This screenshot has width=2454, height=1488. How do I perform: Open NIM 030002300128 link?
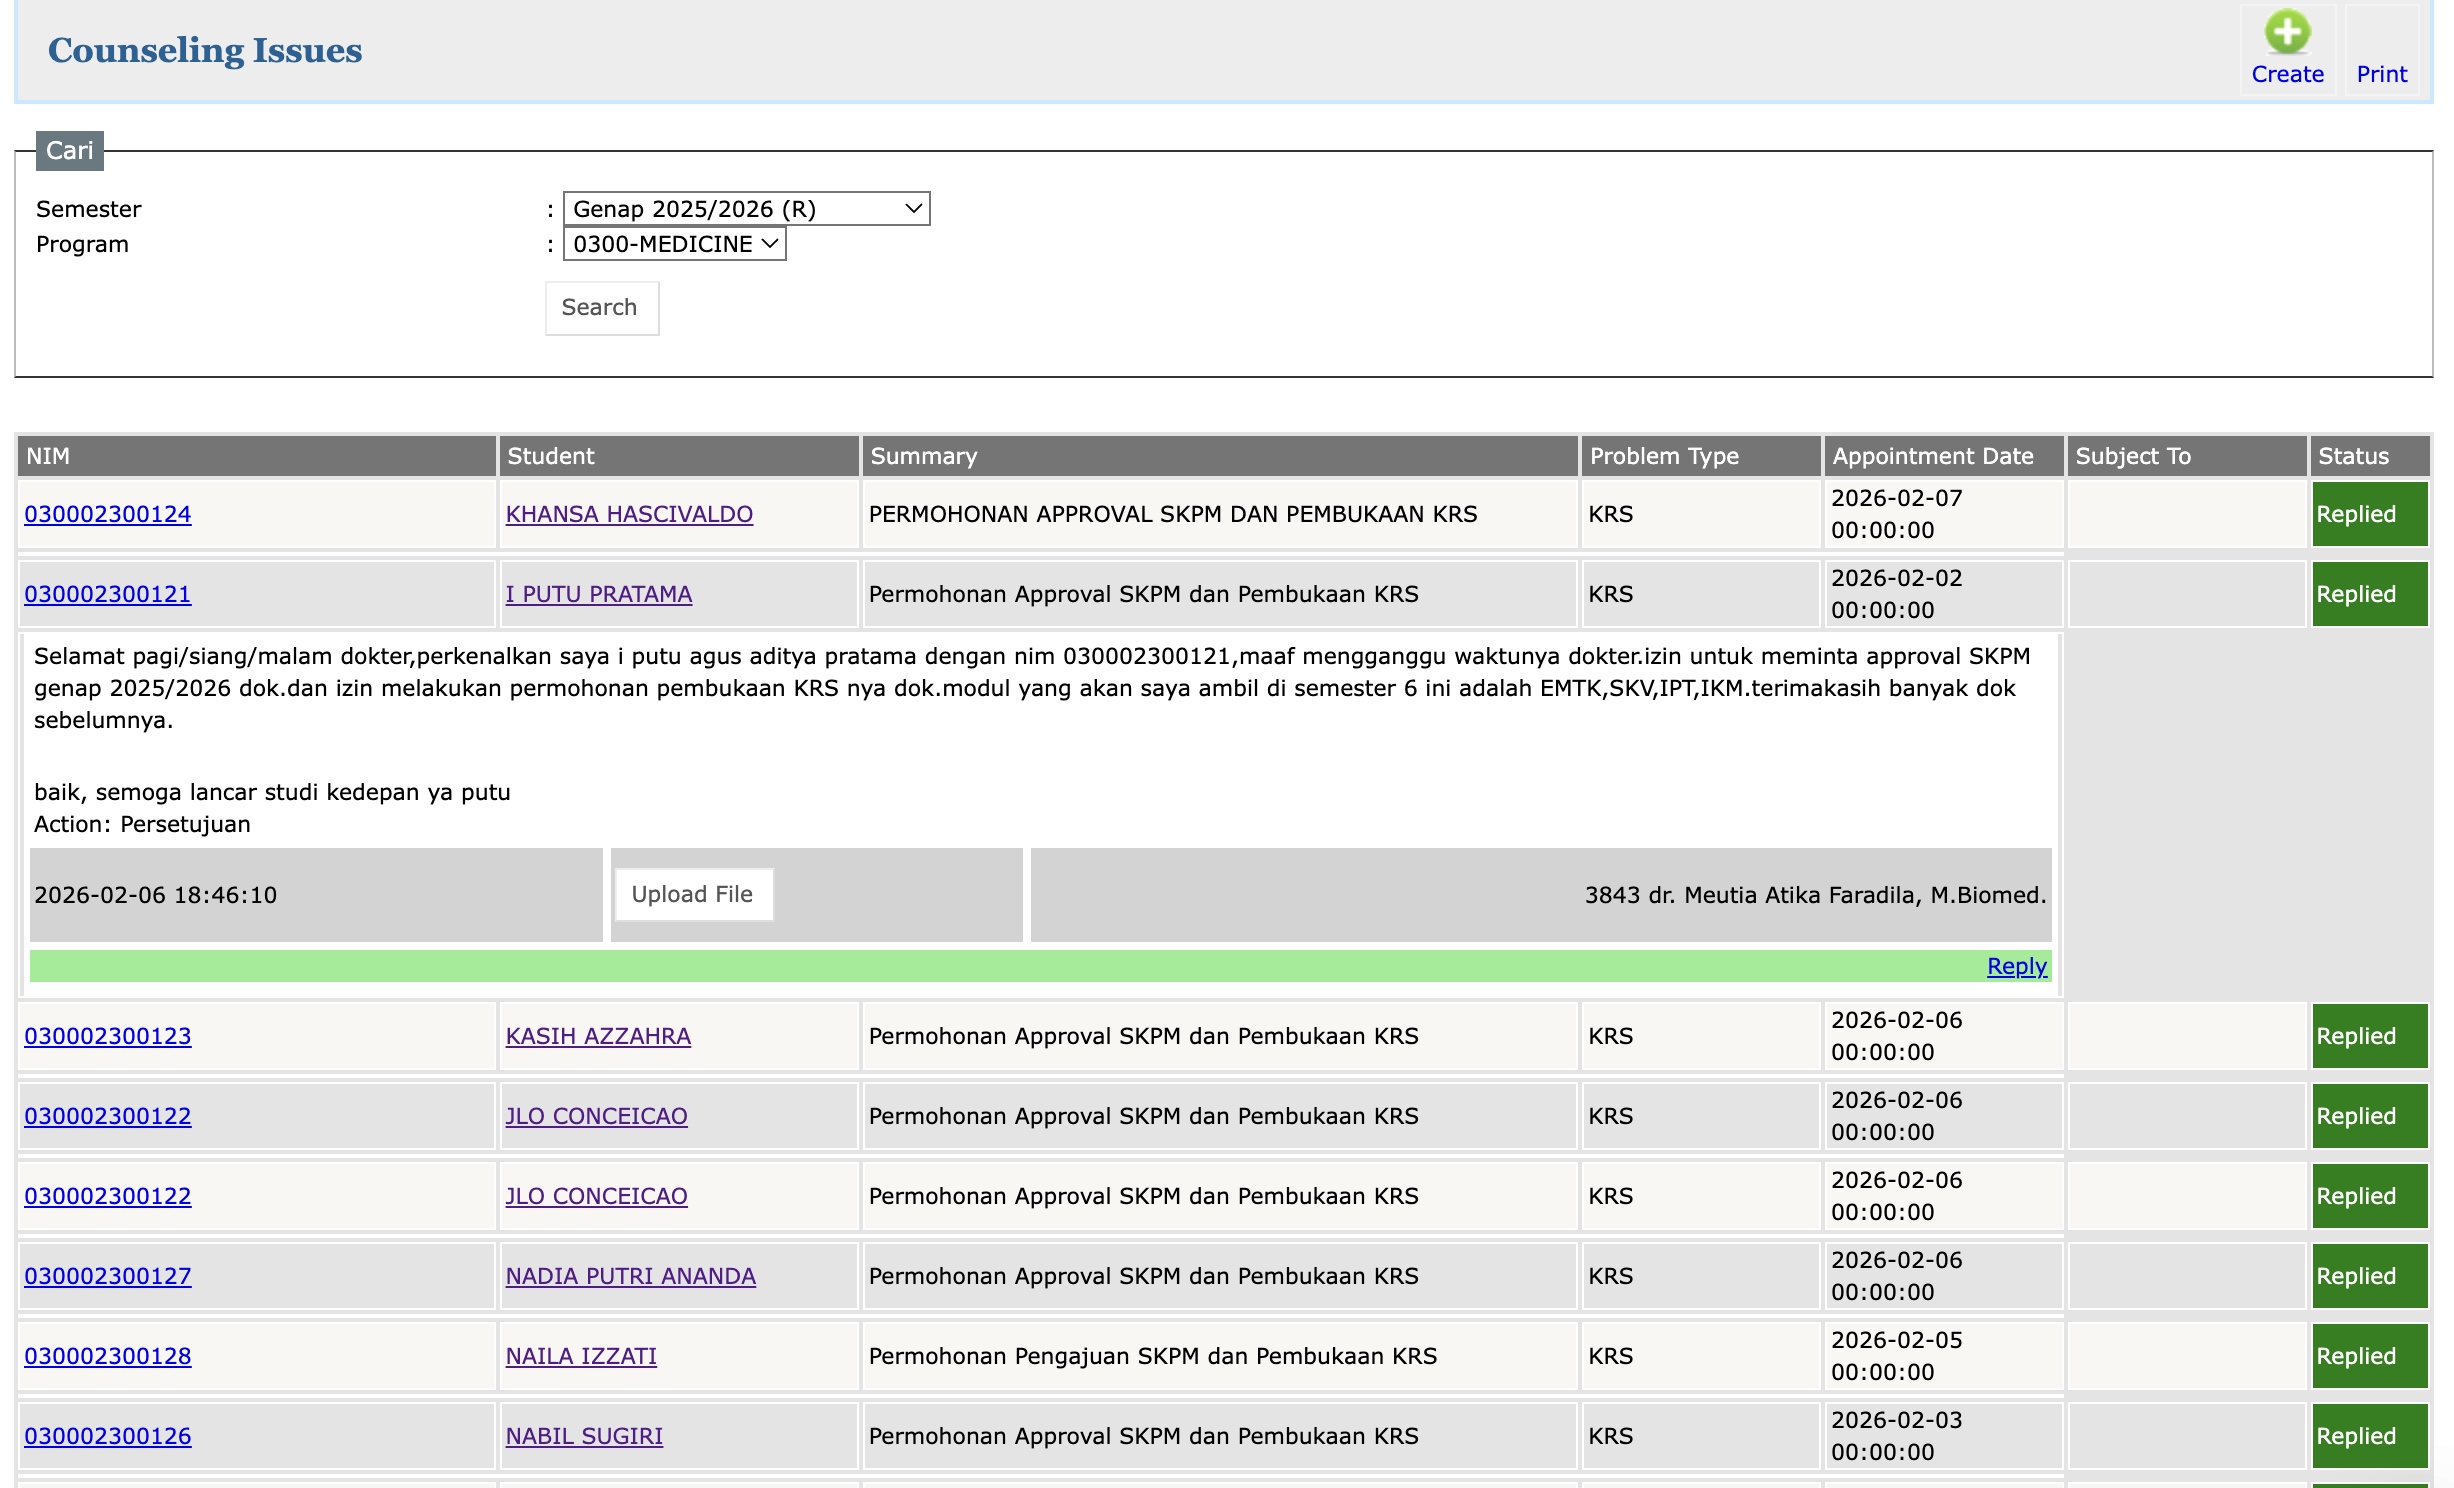point(108,1356)
